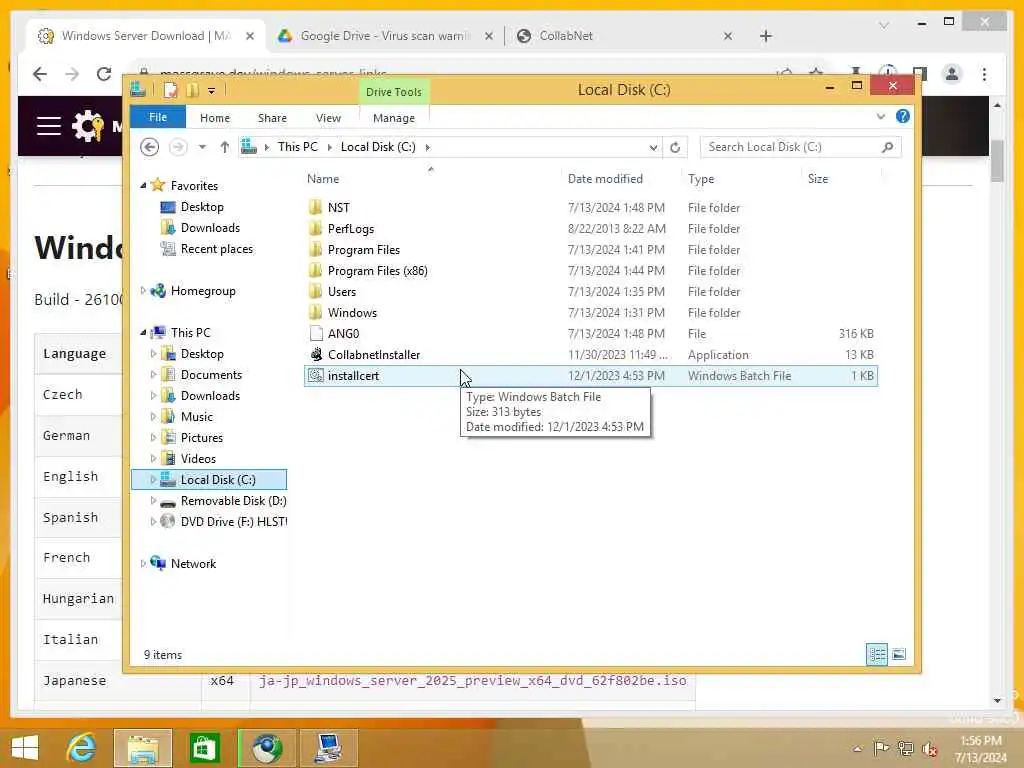The width and height of the screenshot is (1024, 768).
Task: Switch to the Home ribbon tab
Action: click(x=214, y=118)
